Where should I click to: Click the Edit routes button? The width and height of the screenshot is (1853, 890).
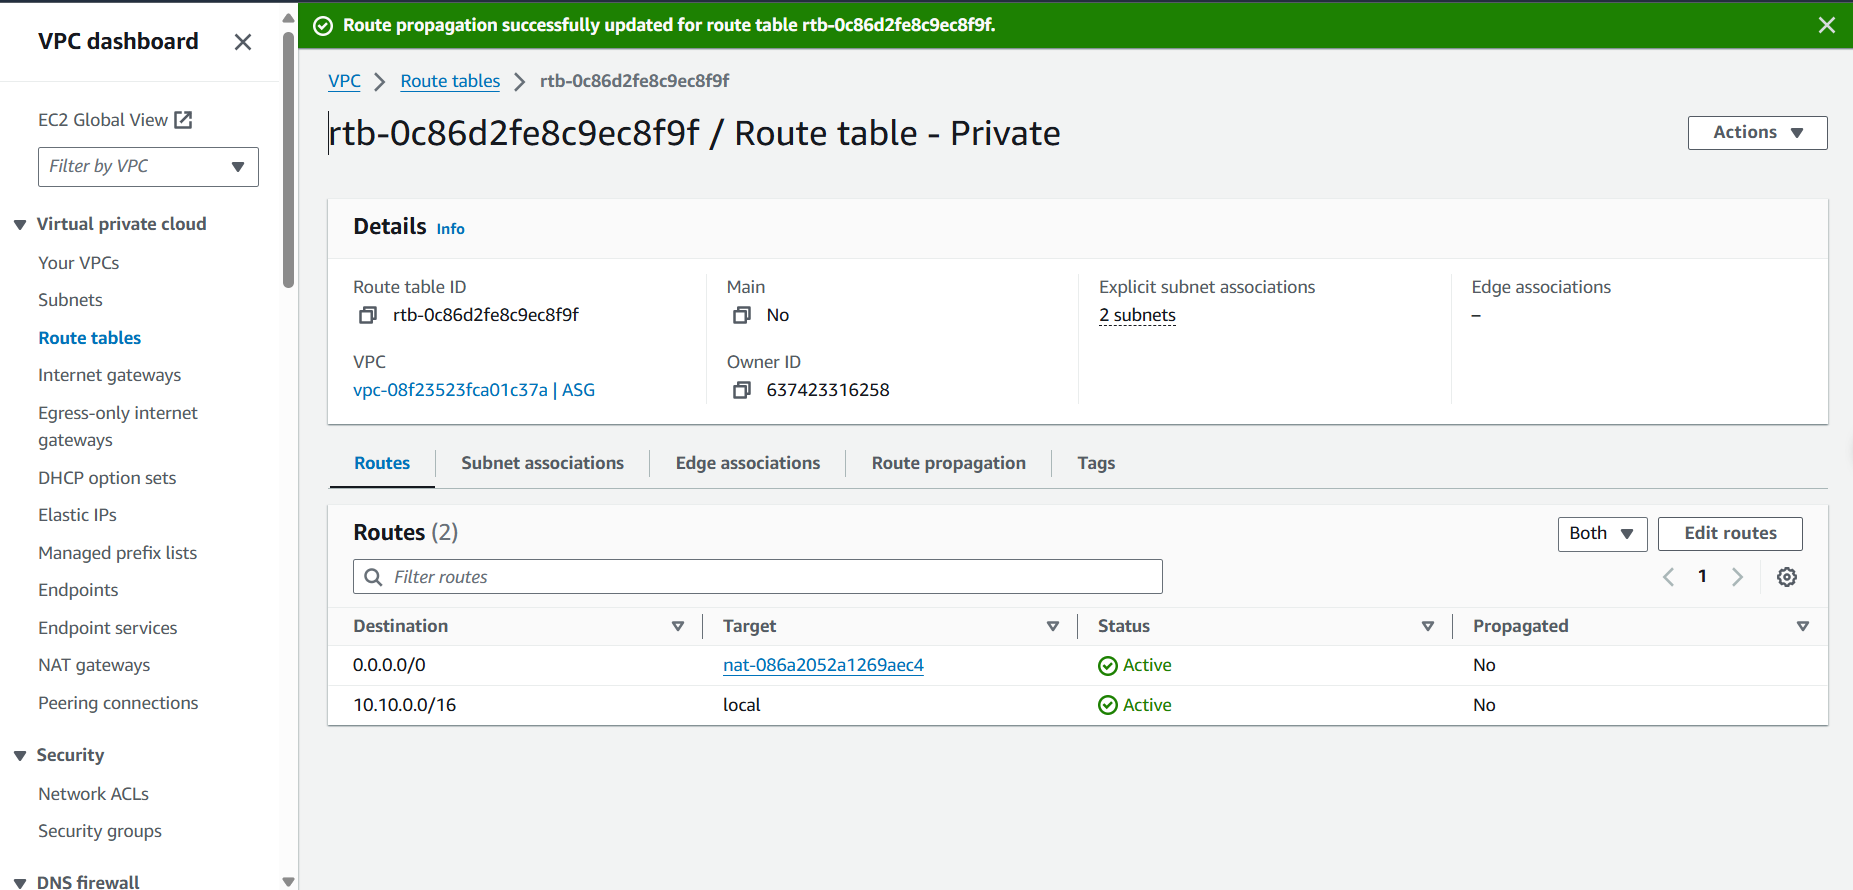(1730, 534)
